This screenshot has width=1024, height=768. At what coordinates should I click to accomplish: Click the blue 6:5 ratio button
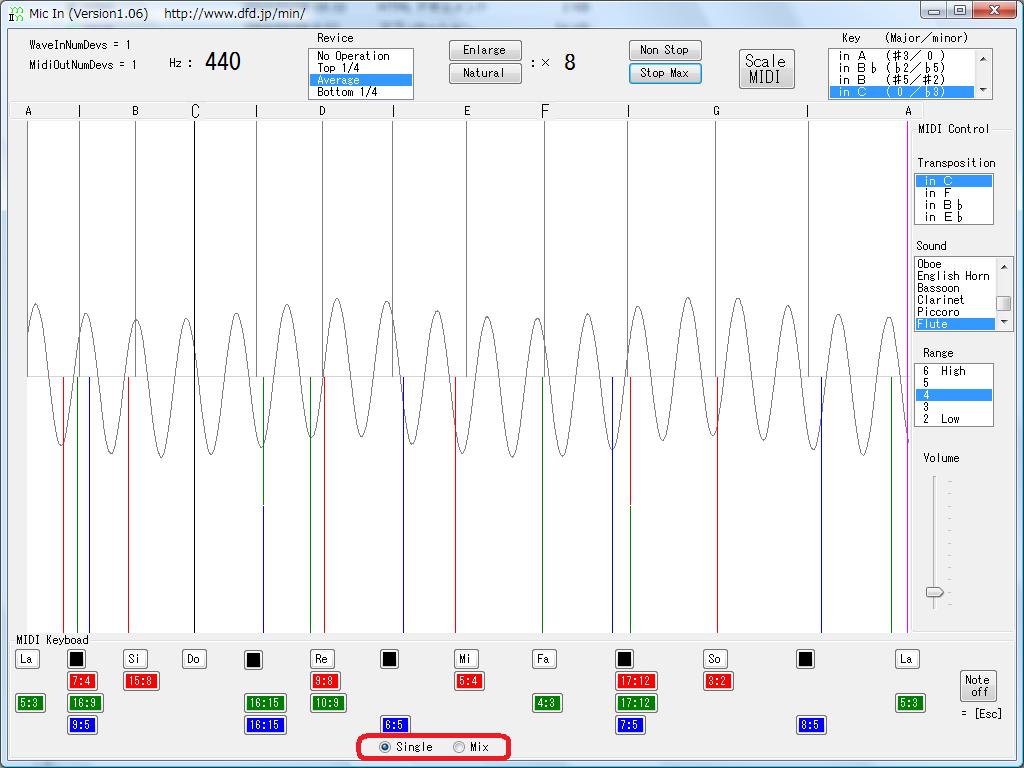coord(395,725)
